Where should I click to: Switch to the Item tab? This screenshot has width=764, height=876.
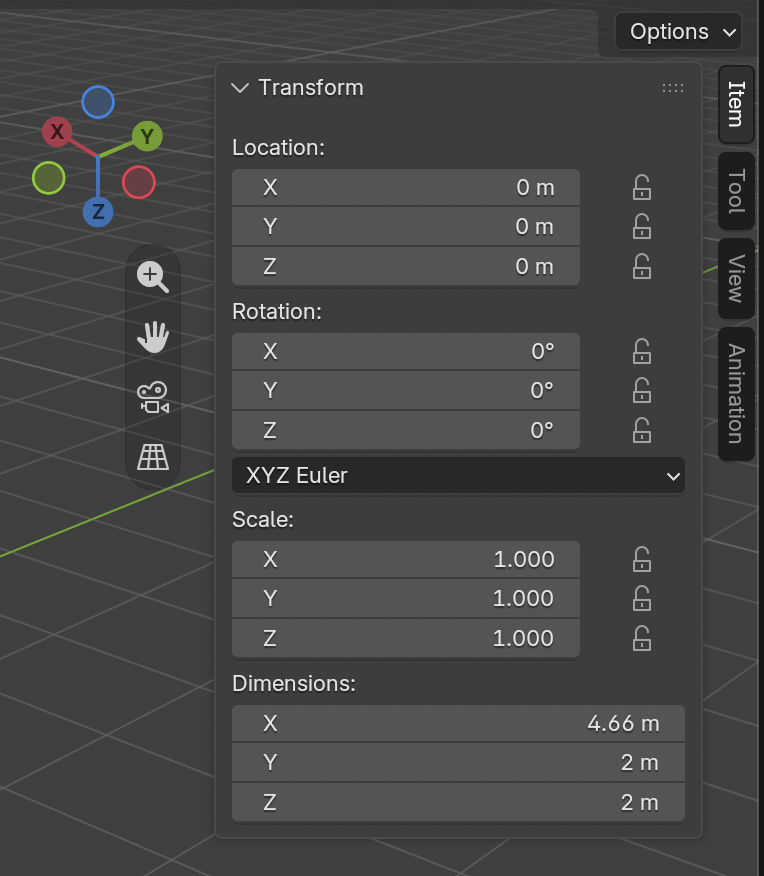pyautogui.click(x=736, y=104)
